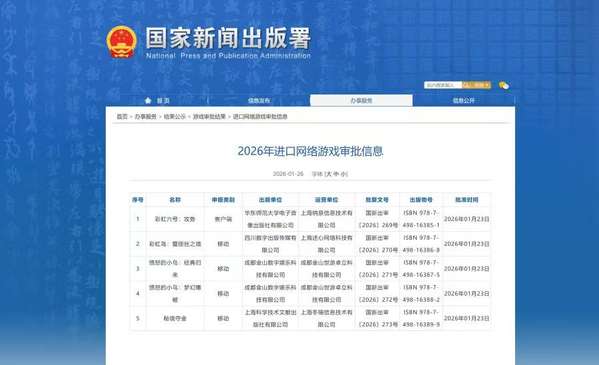The height and width of the screenshot is (365, 599).
Task: Click the publish date 2026-01-26
Action: tap(288, 174)
